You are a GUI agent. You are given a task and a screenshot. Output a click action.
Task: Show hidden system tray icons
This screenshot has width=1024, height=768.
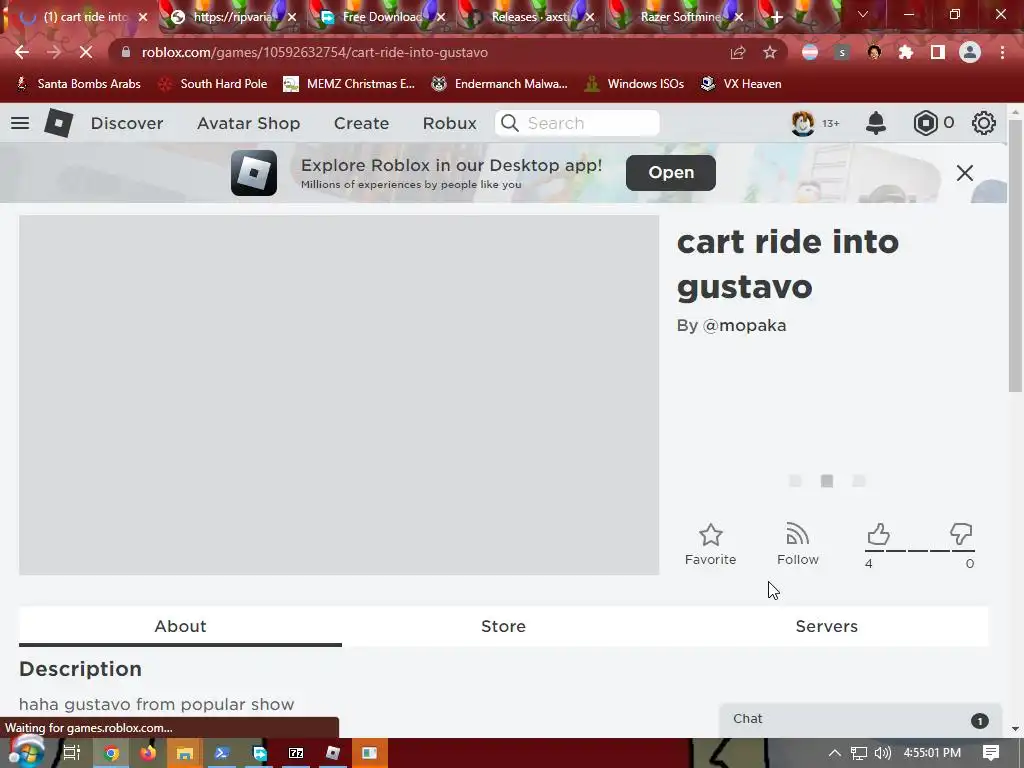834,753
